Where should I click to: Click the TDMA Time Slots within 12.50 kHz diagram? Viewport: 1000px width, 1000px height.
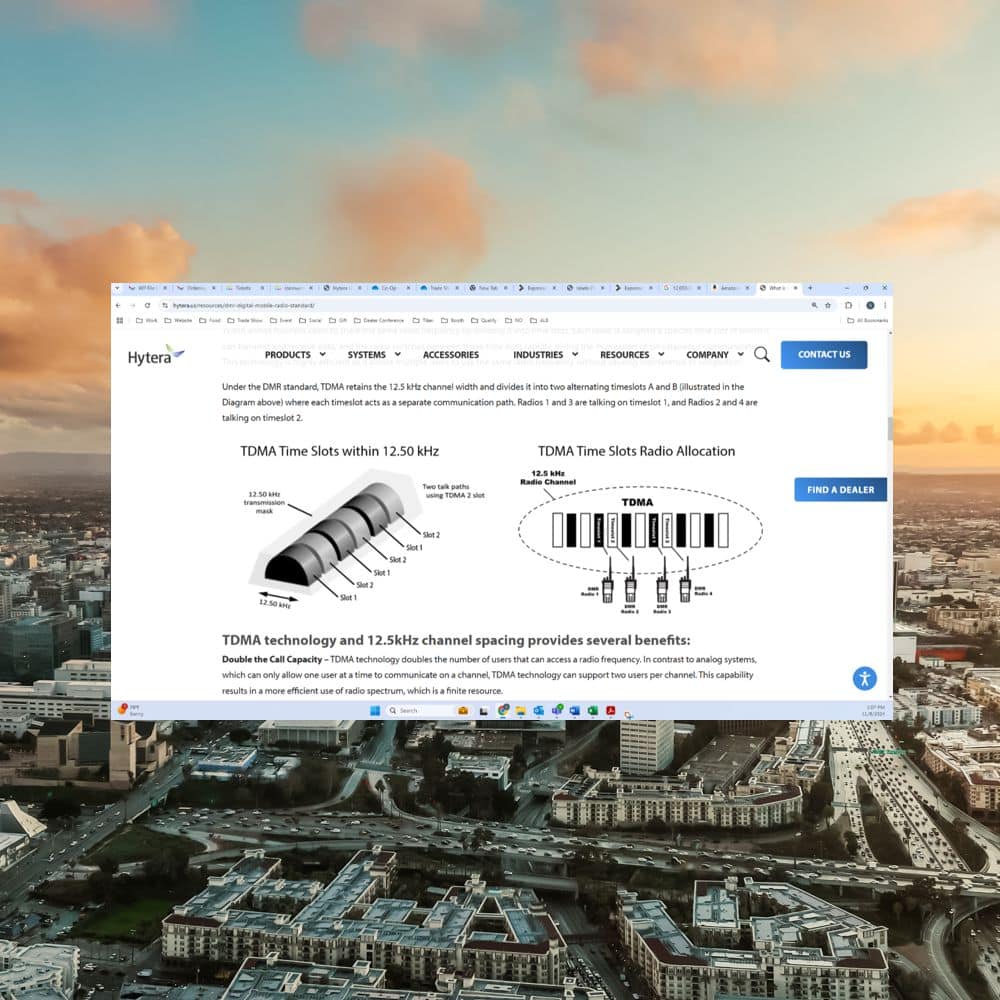coord(367,538)
